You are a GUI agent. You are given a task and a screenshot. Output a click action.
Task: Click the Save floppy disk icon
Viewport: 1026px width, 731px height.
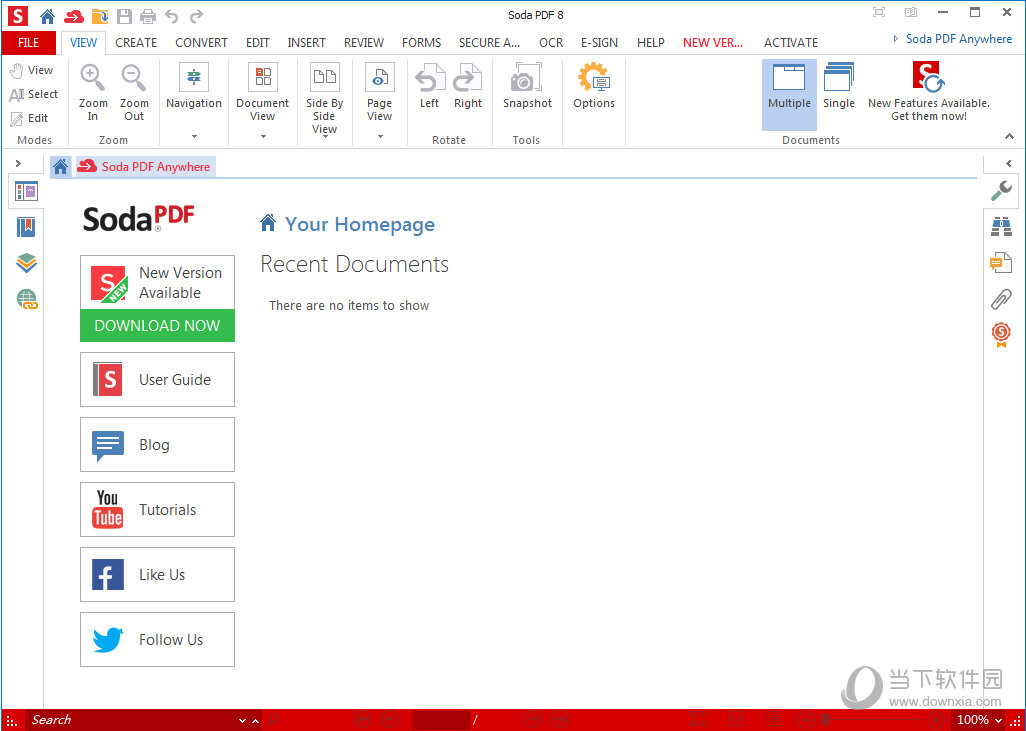pyautogui.click(x=124, y=16)
